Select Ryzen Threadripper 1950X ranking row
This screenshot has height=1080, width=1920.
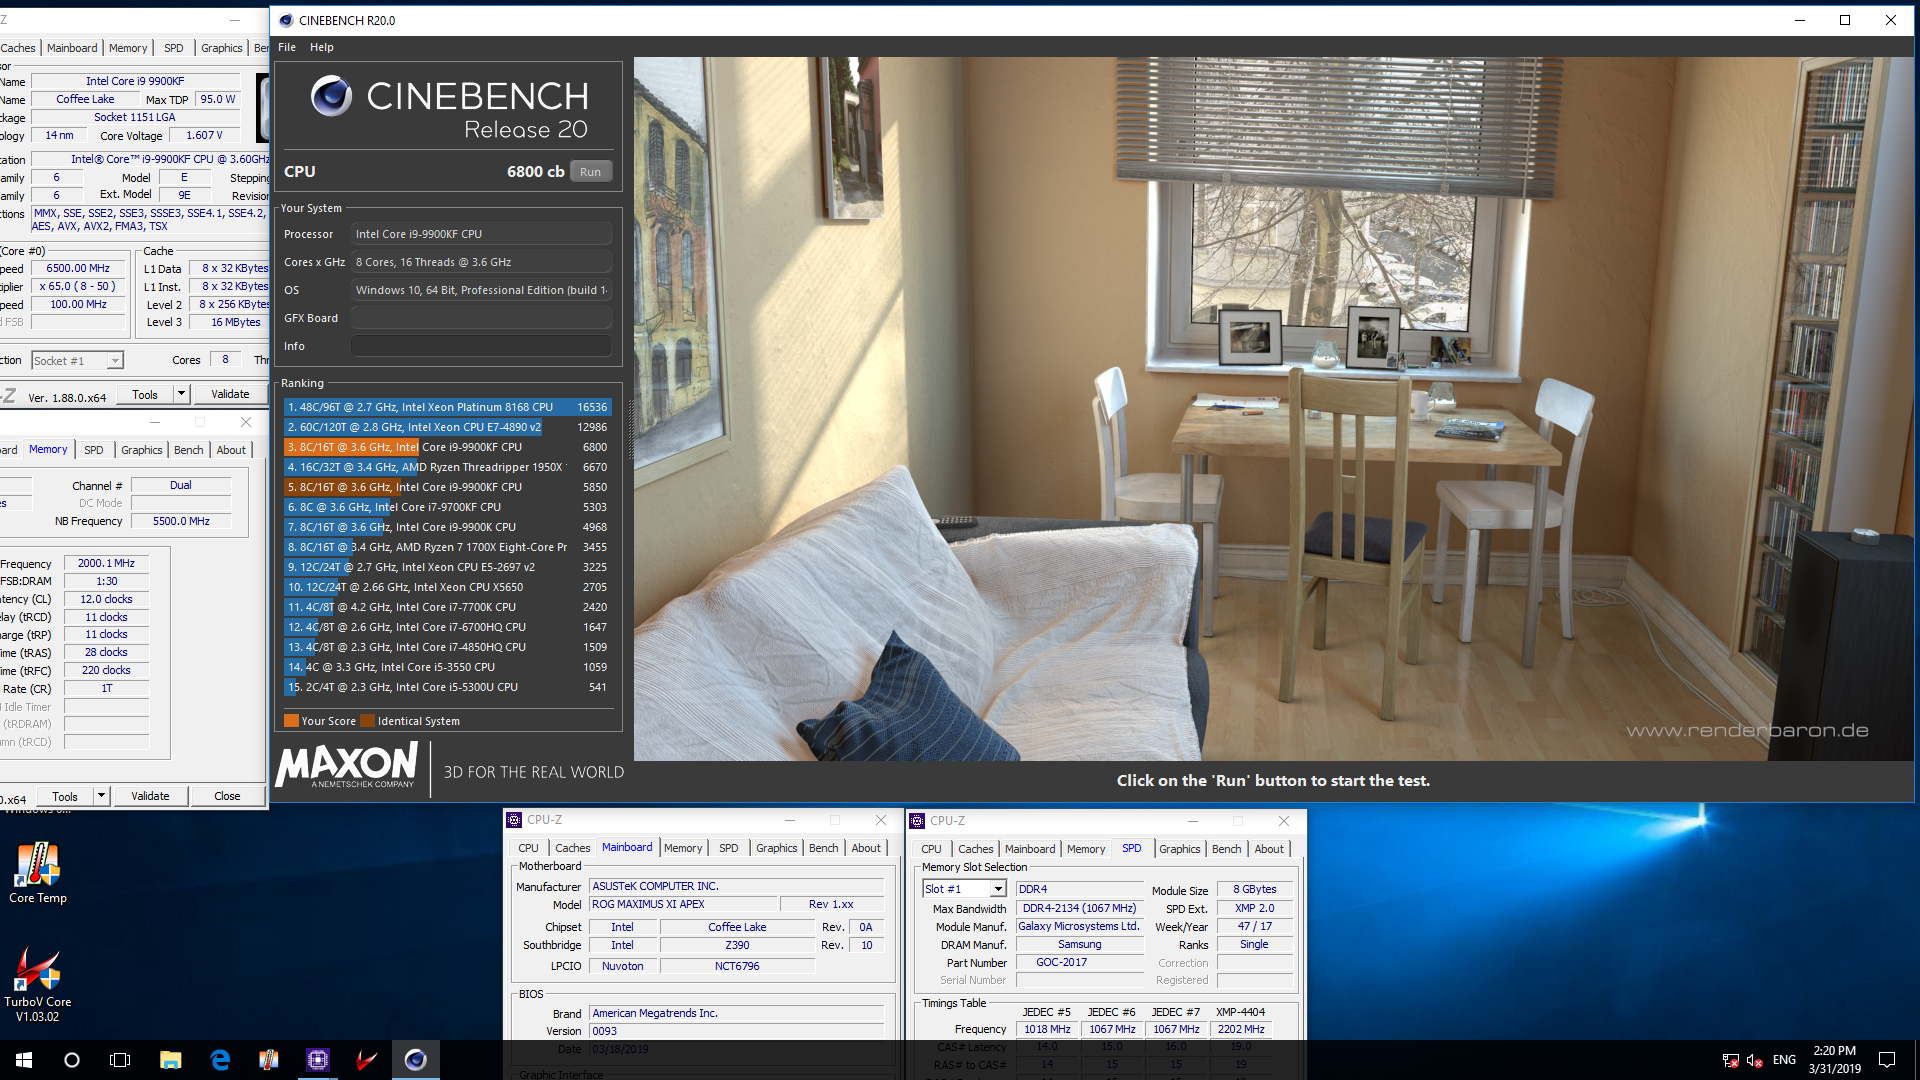click(x=447, y=467)
